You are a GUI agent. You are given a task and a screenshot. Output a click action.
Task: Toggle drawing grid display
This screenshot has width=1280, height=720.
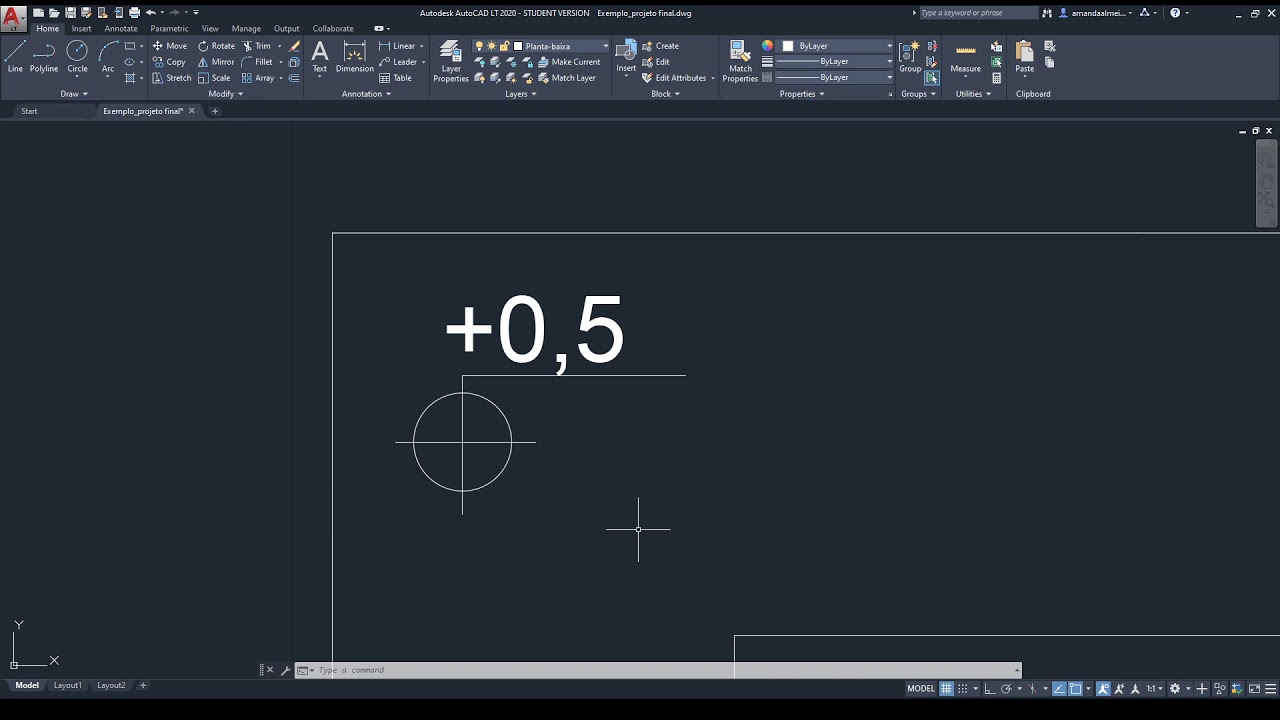946,688
